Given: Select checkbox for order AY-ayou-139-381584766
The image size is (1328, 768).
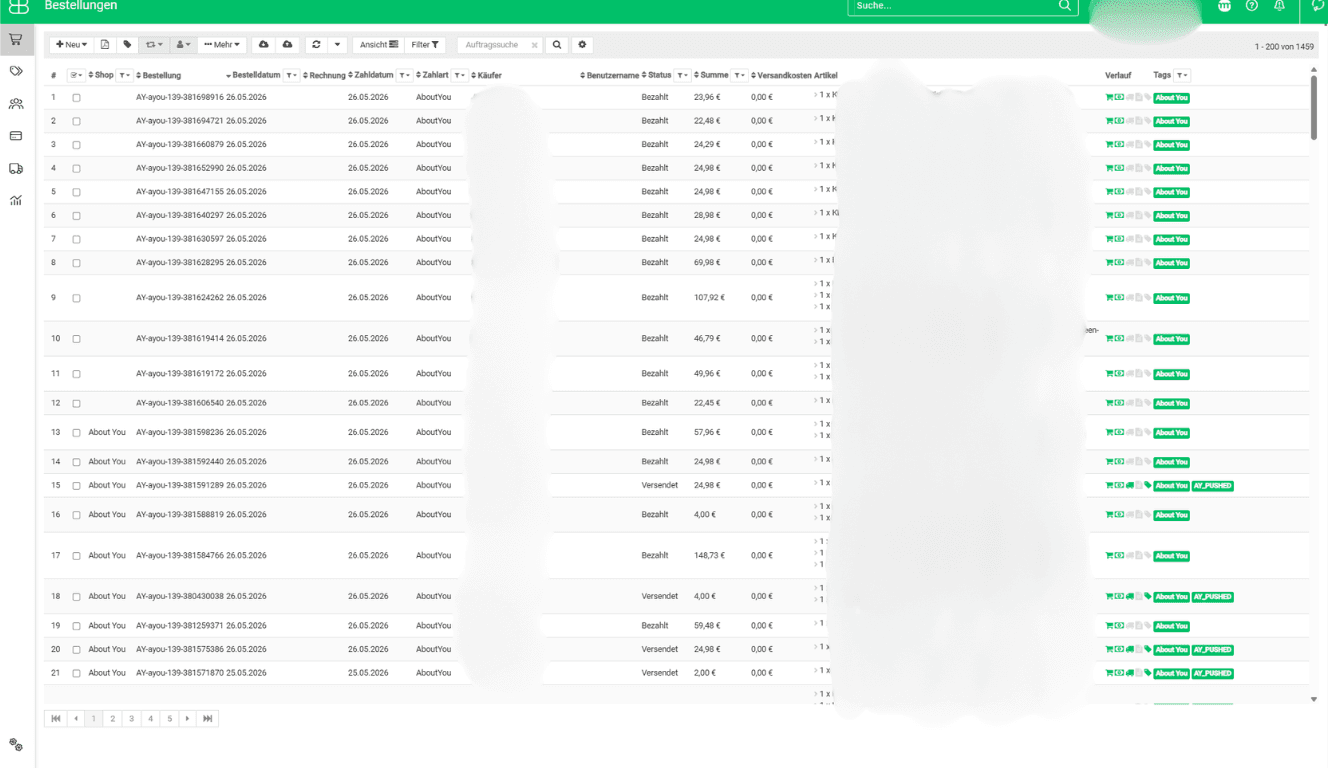Looking at the screenshot, I should (x=76, y=556).
